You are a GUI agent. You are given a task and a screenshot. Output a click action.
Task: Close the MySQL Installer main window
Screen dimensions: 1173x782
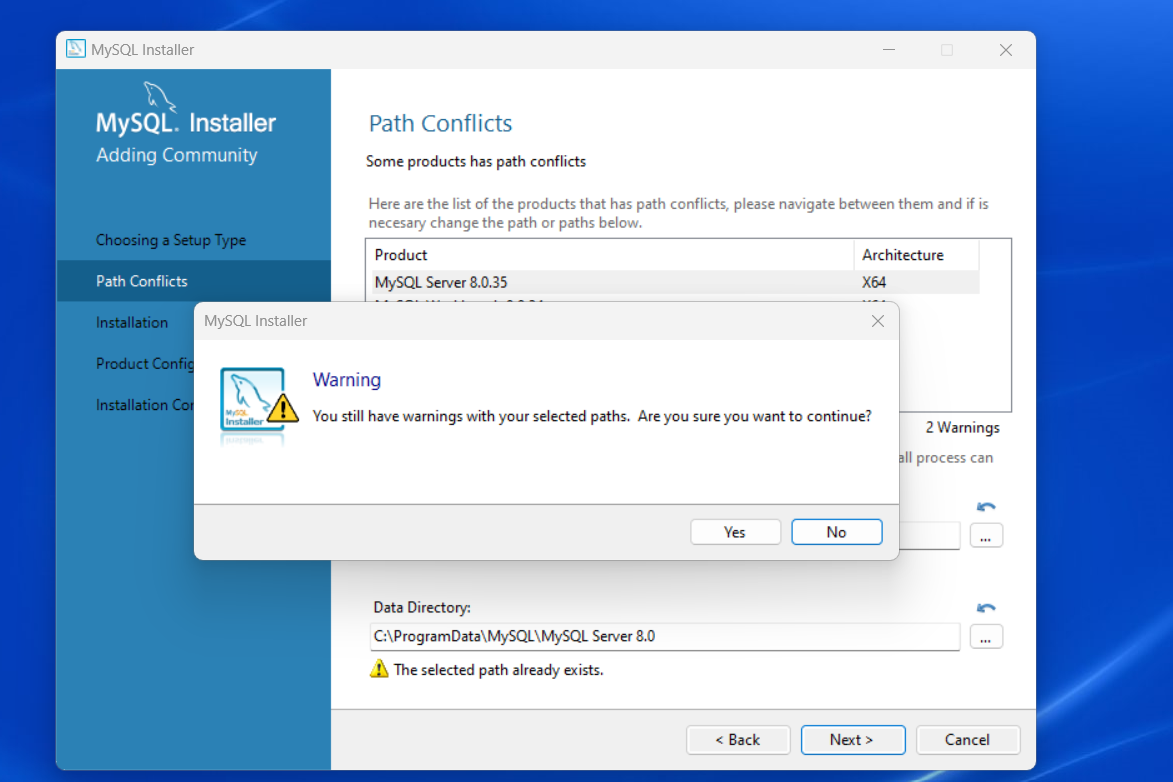[1005, 49]
